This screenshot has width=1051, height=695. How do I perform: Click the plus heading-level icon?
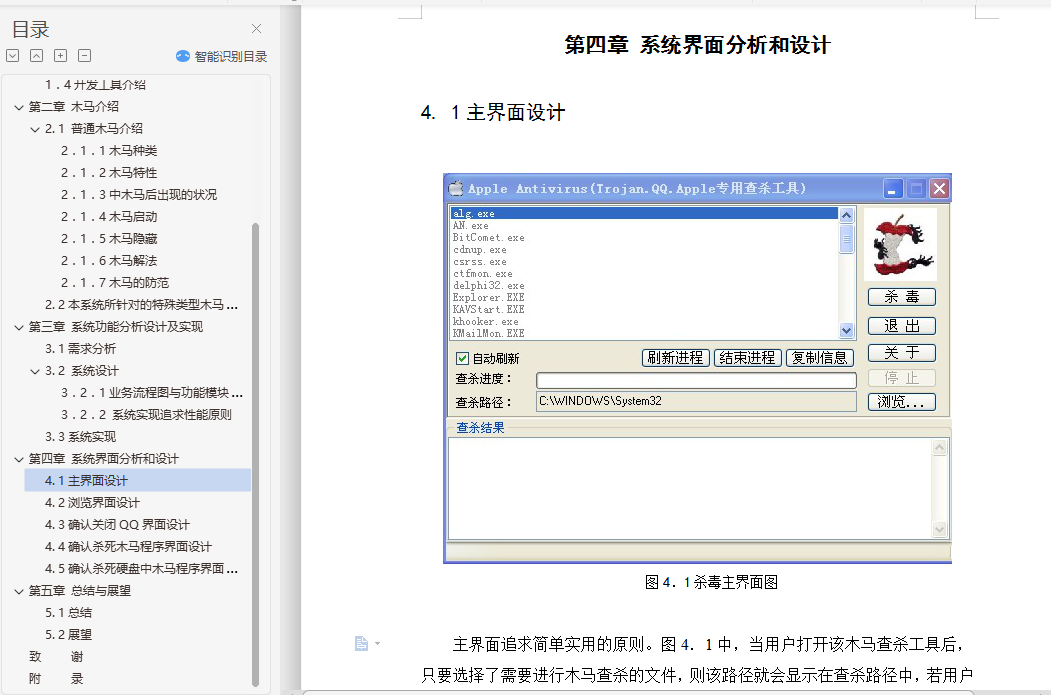pyautogui.click(x=60, y=56)
